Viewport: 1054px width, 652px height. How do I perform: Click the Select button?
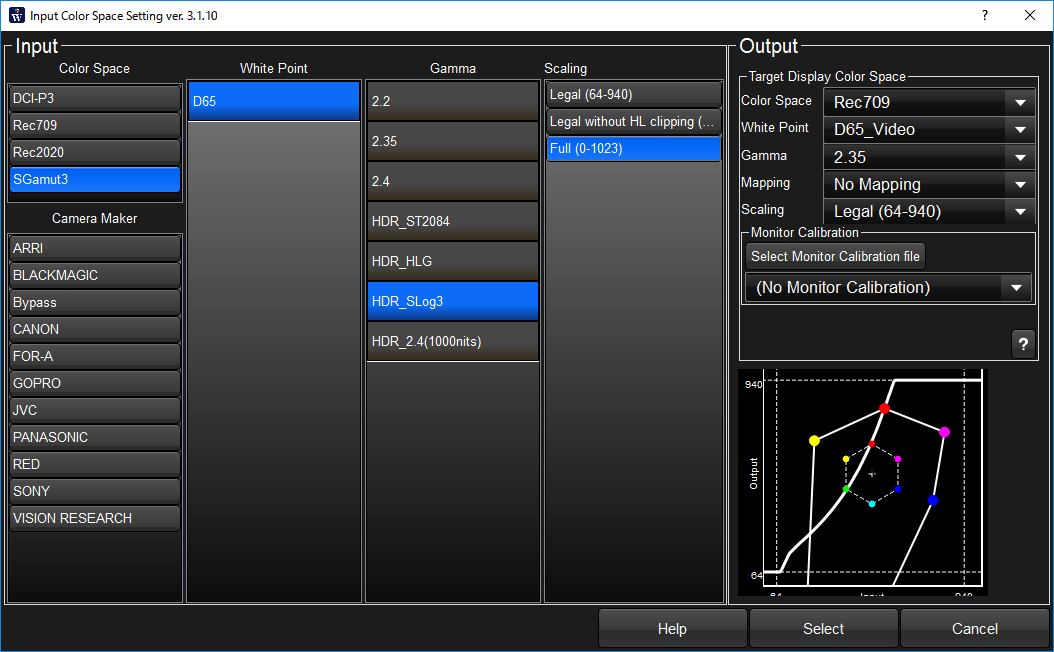coord(823,628)
